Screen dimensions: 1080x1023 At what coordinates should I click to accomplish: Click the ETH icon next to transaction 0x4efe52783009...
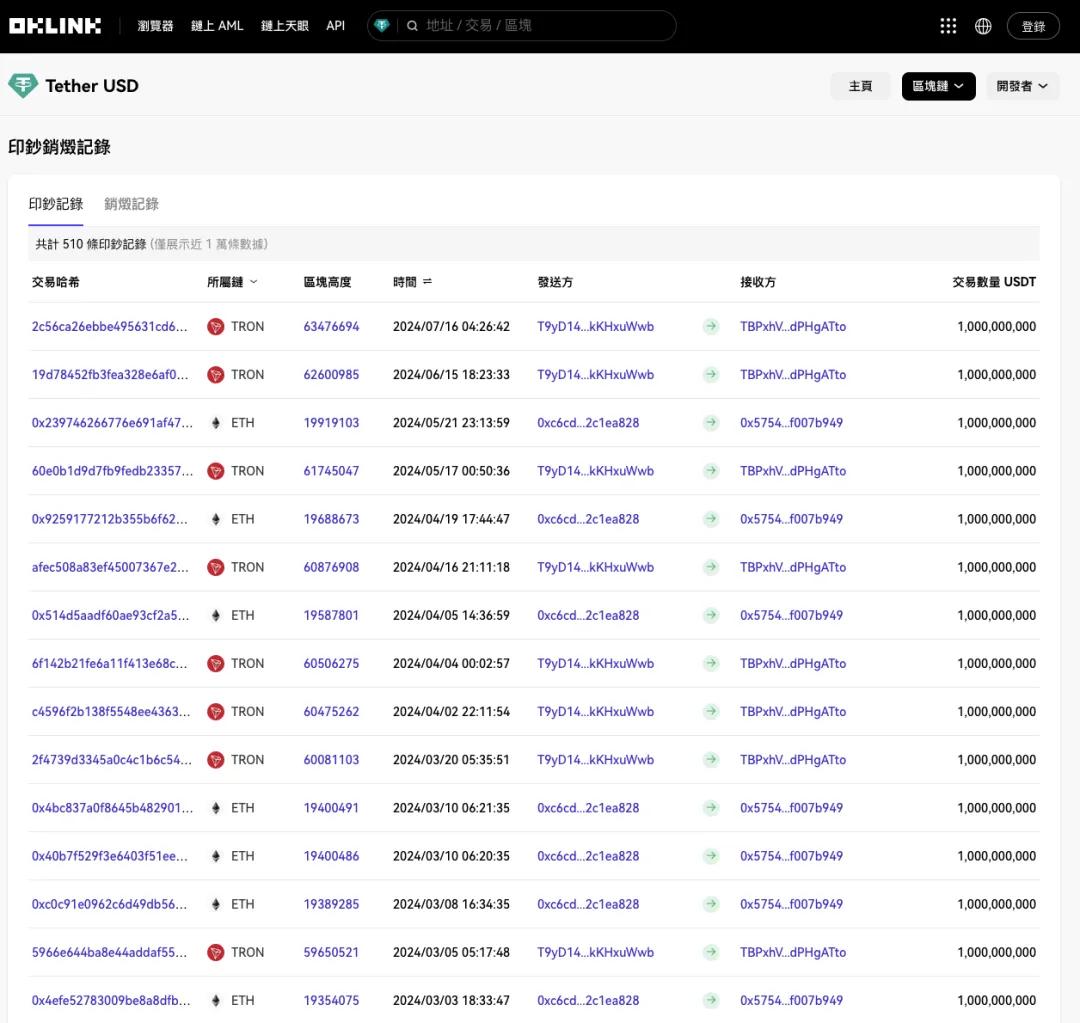click(x=215, y=1000)
